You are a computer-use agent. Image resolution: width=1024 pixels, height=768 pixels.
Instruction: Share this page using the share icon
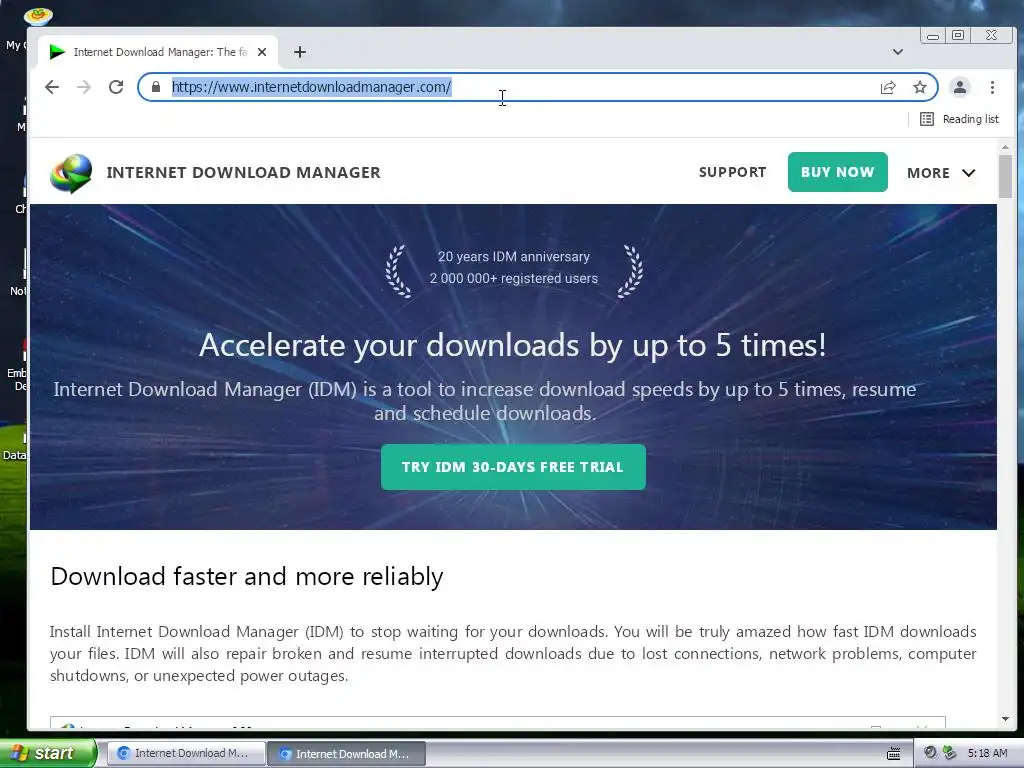(888, 88)
